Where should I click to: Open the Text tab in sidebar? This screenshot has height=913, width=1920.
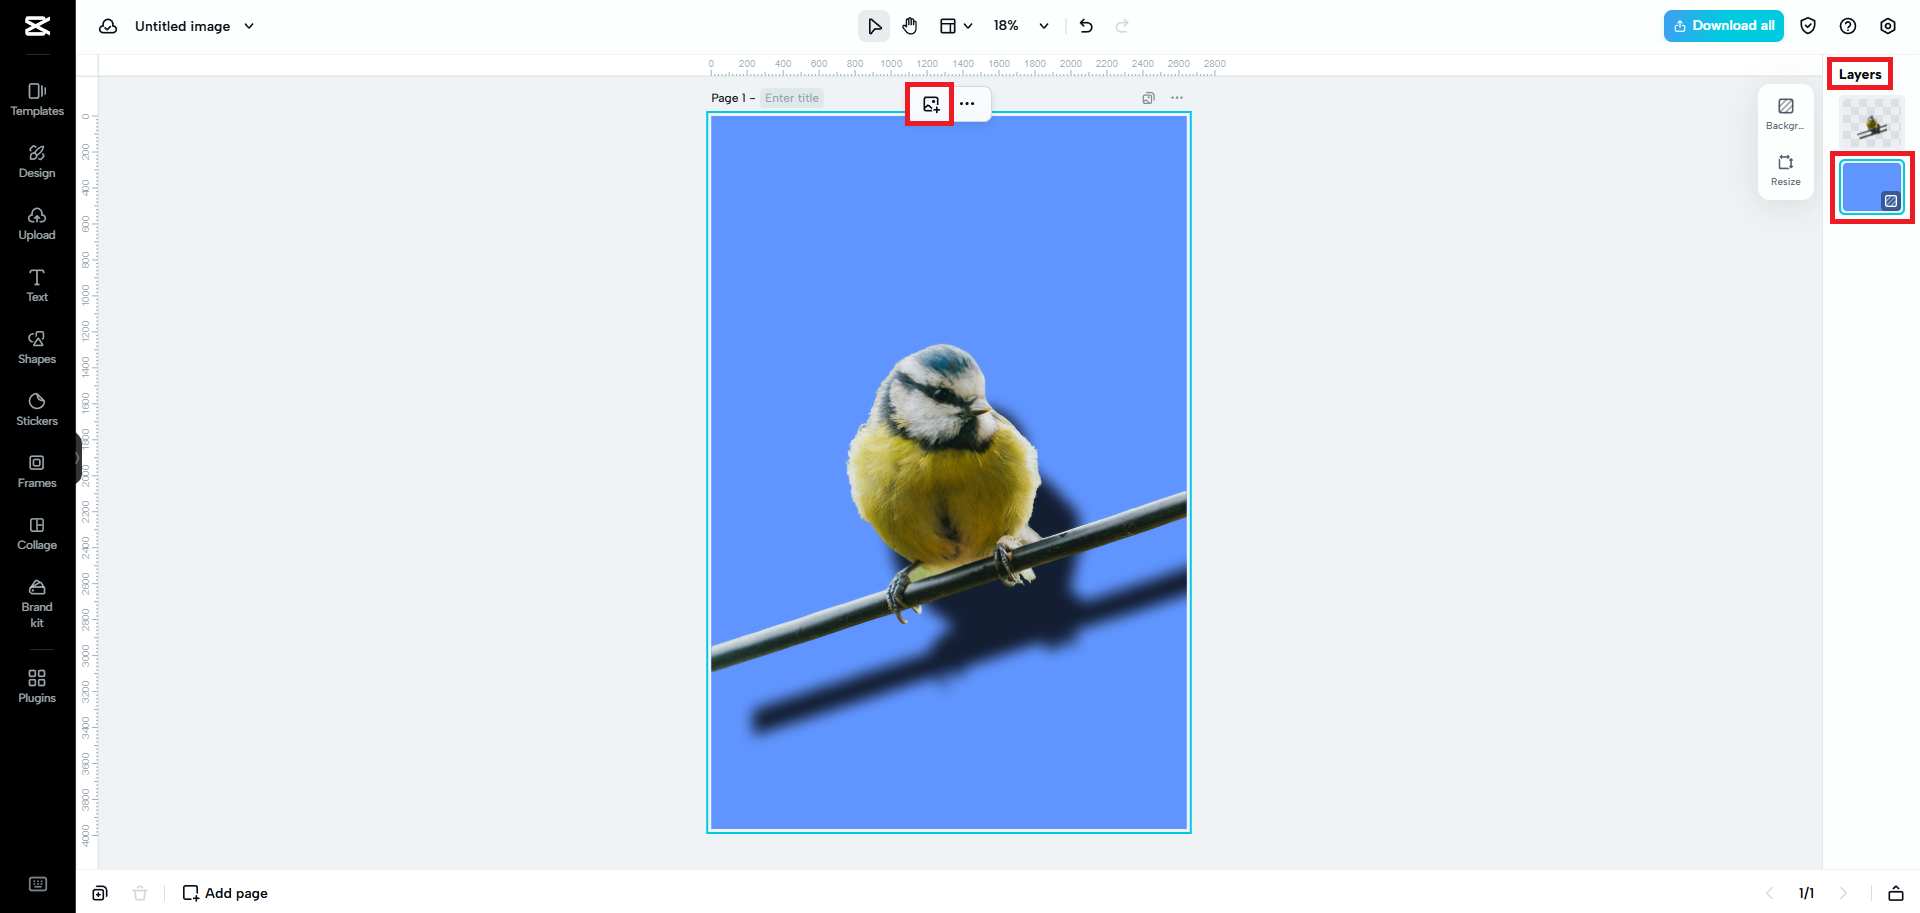click(37, 286)
